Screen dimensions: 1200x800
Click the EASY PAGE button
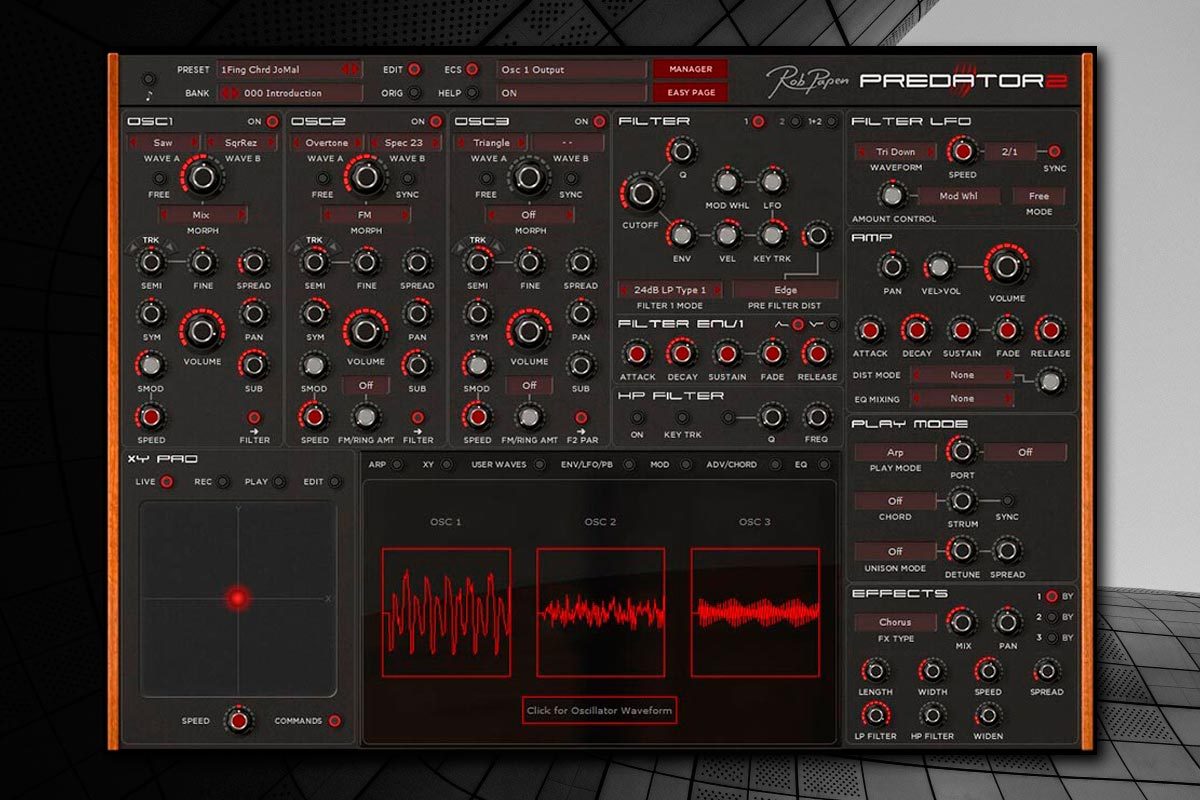(690, 93)
